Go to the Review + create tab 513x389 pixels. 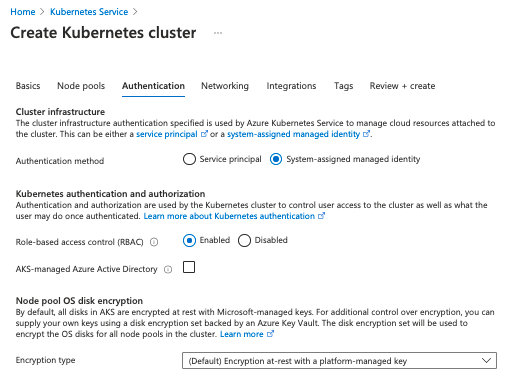402,86
